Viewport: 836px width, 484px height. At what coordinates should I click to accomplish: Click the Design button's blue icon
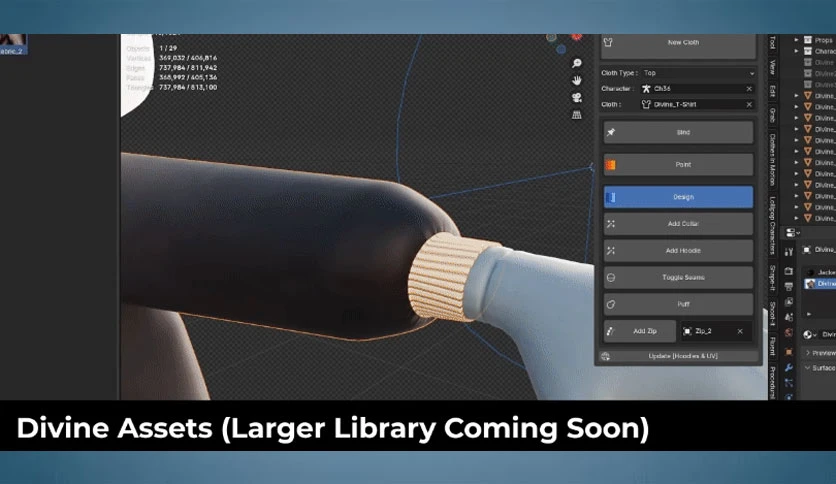[x=611, y=197]
